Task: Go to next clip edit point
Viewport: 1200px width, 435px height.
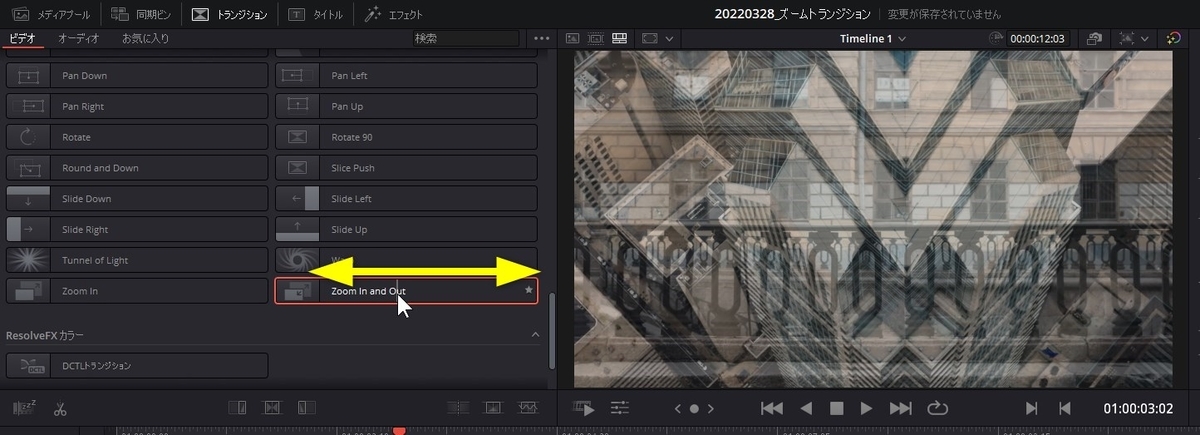Action: [1032, 408]
